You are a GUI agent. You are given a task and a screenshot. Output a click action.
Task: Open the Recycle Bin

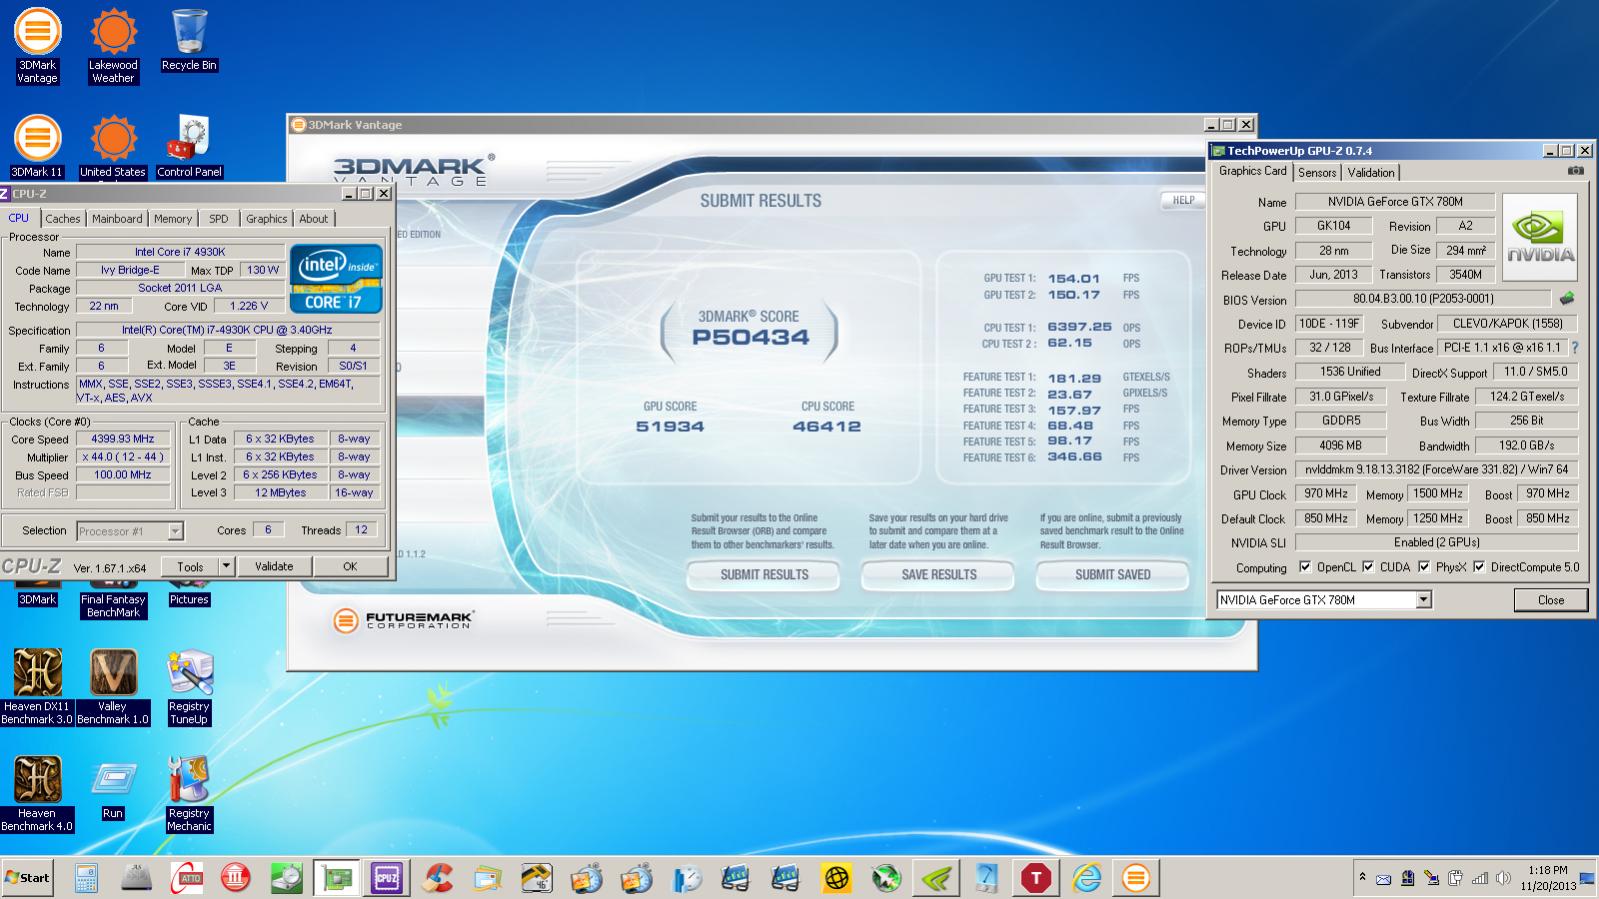pos(189,40)
